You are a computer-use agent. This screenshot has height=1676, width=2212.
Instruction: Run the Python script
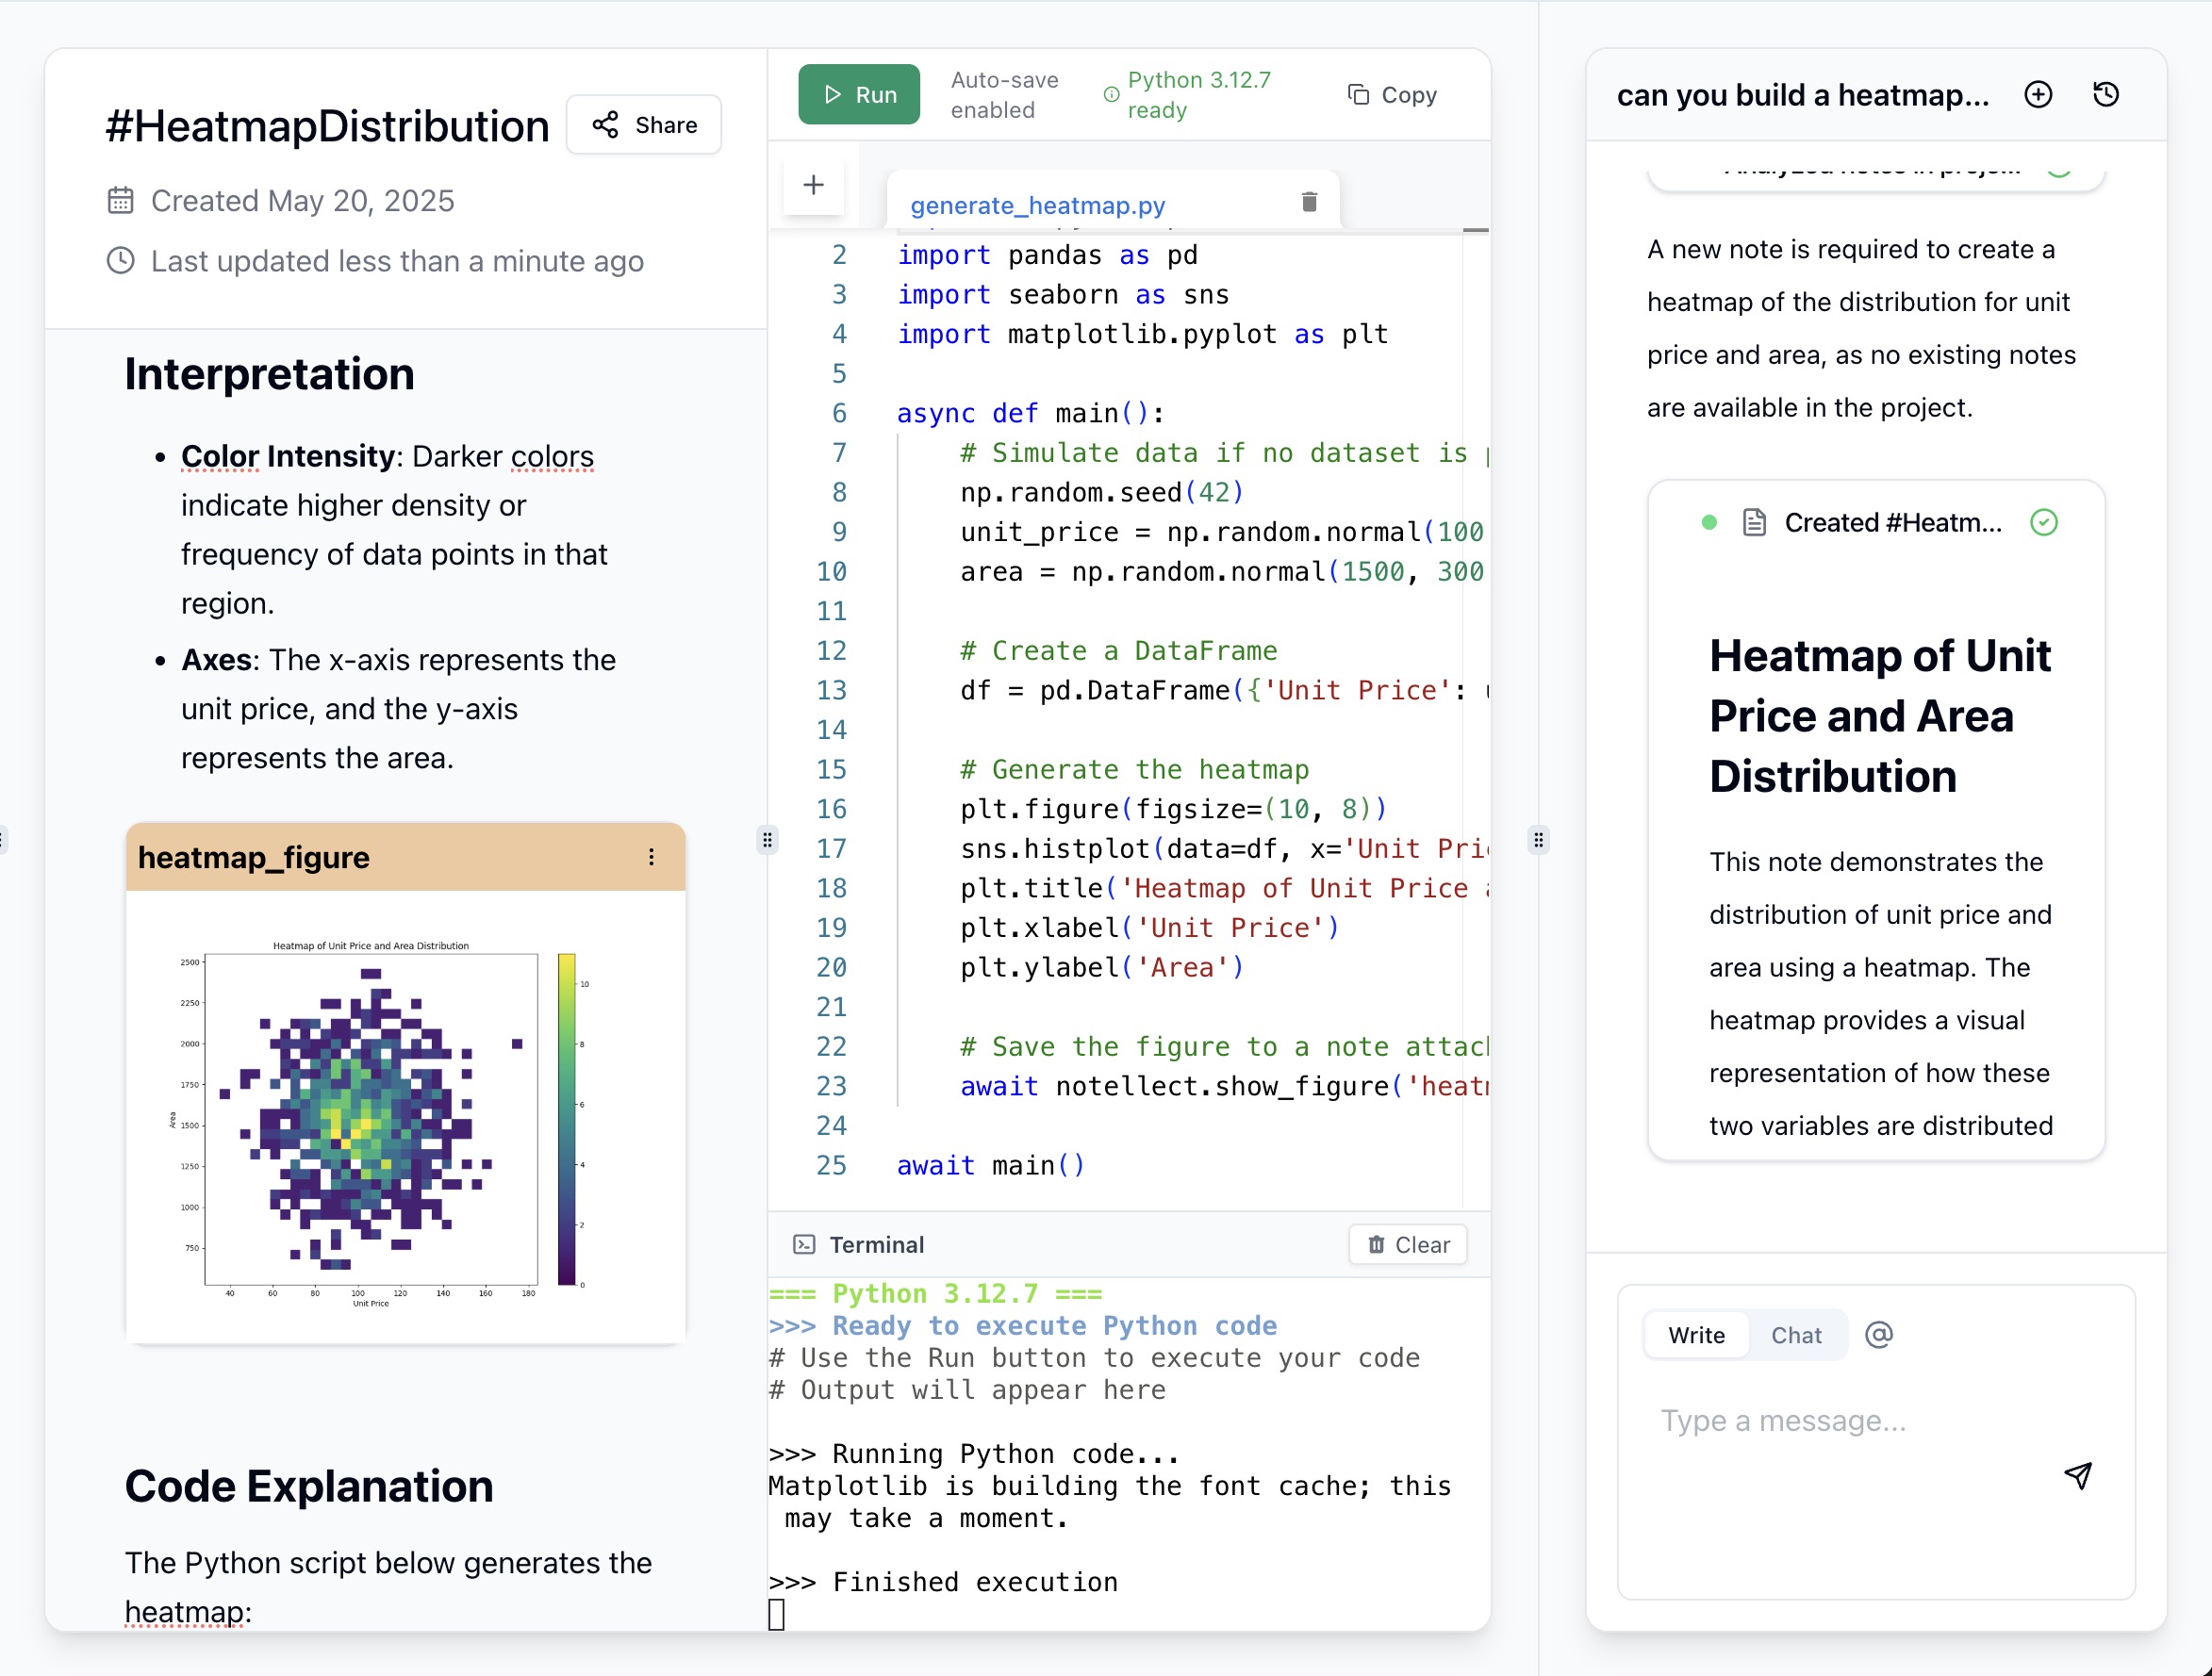858,94
